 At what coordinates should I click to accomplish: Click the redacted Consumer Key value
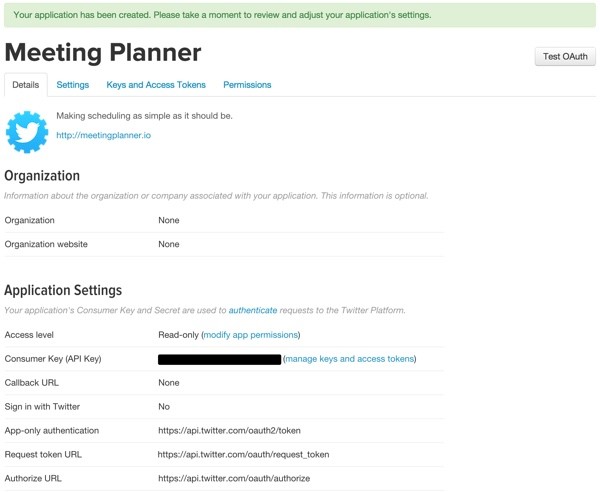point(220,359)
